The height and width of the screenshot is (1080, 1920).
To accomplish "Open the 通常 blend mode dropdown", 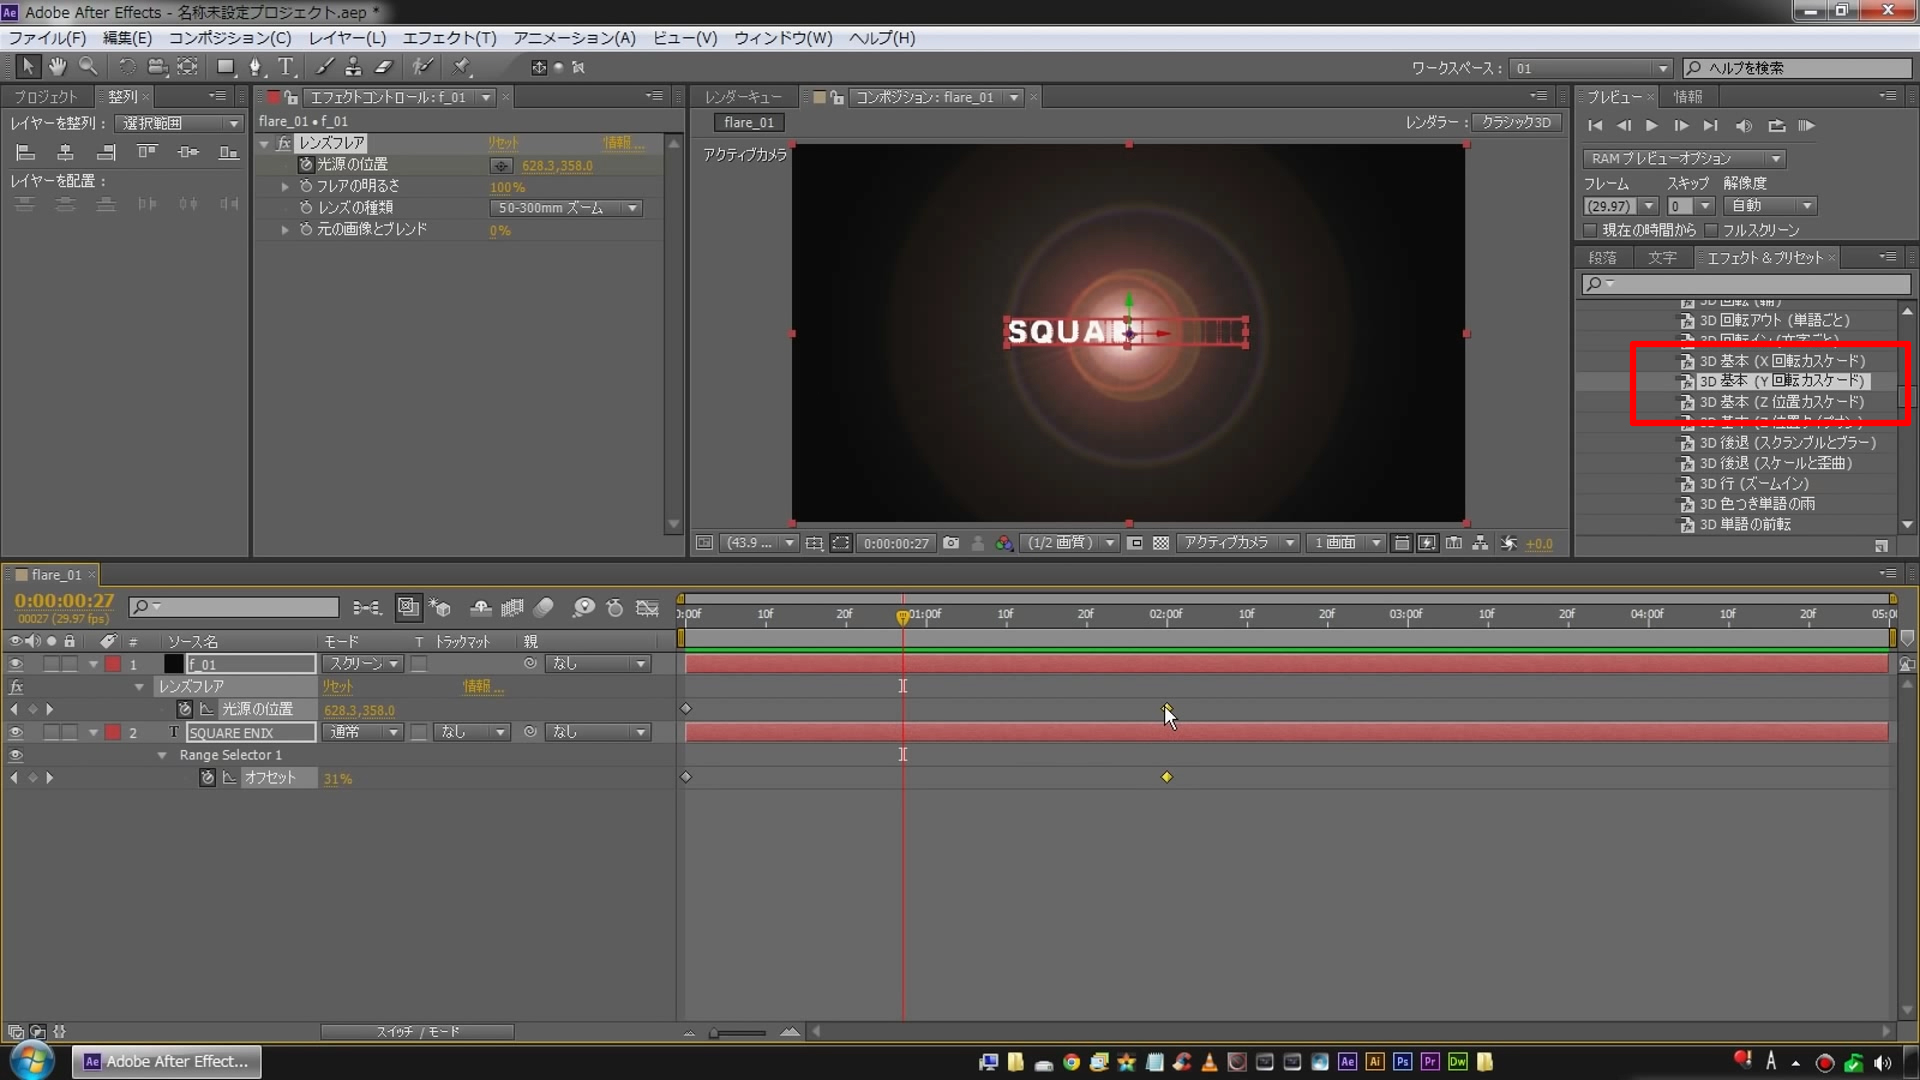I will pyautogui.click(x=363, y=733).
